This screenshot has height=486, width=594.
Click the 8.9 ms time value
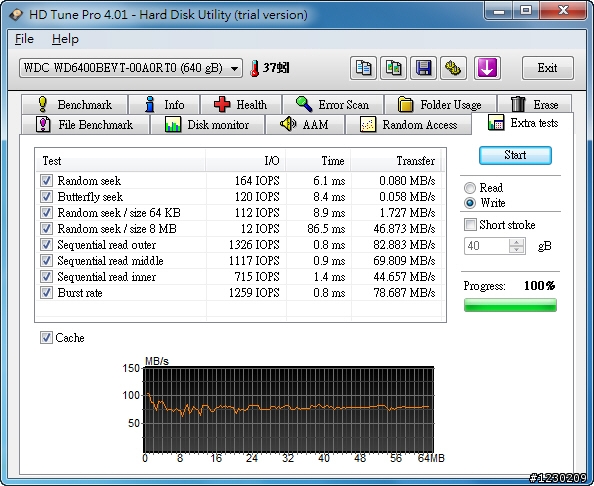[x=329, y=213]
